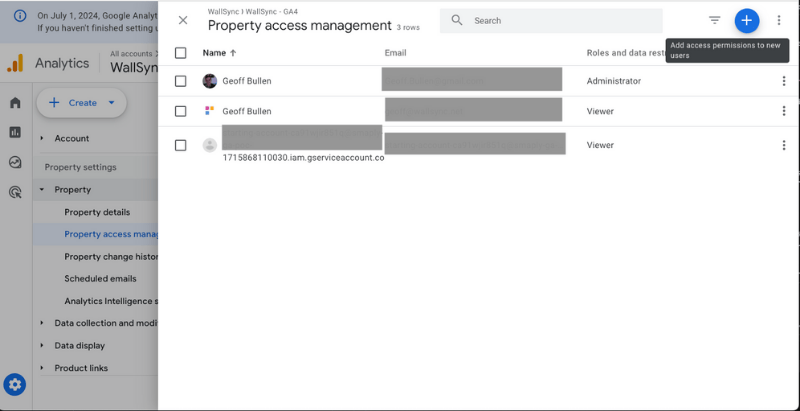Click the Admin gear icon

[x=15, y=384]
